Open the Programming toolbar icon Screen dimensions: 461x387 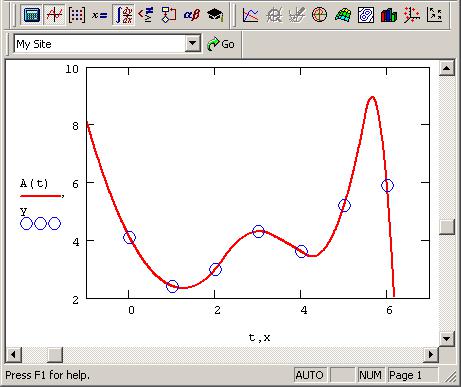tap(169, 14)
